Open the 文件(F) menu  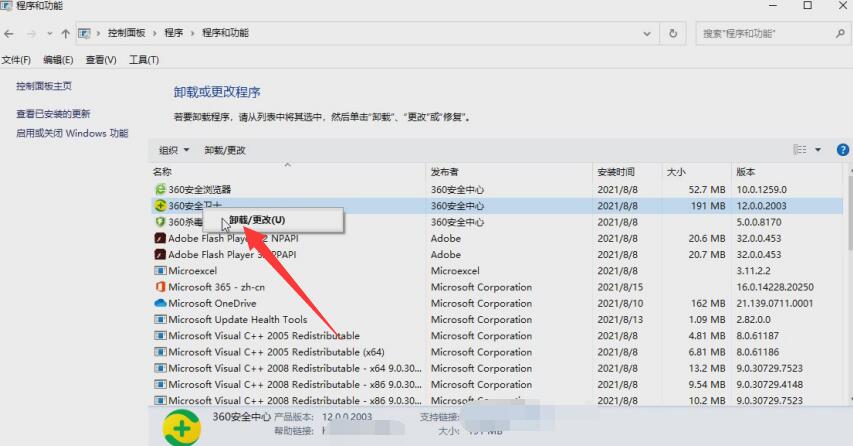tap(16, 60)
